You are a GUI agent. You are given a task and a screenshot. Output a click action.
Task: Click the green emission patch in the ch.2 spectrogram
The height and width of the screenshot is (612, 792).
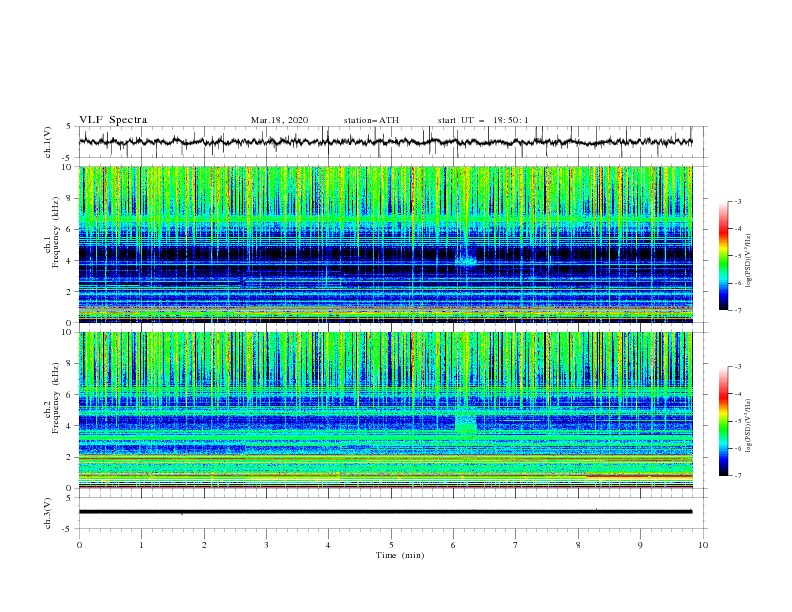point(466,425)
